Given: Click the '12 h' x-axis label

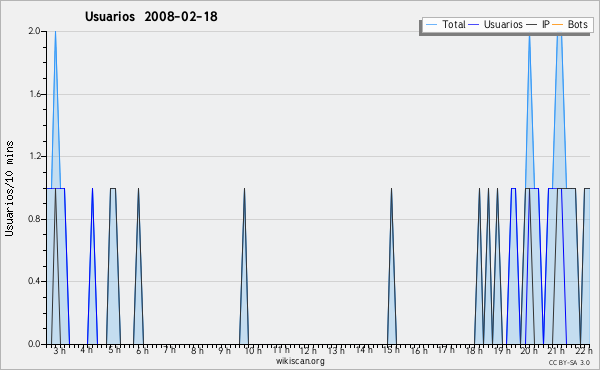Looking at the screenshot, I should (x=308, y=351).
